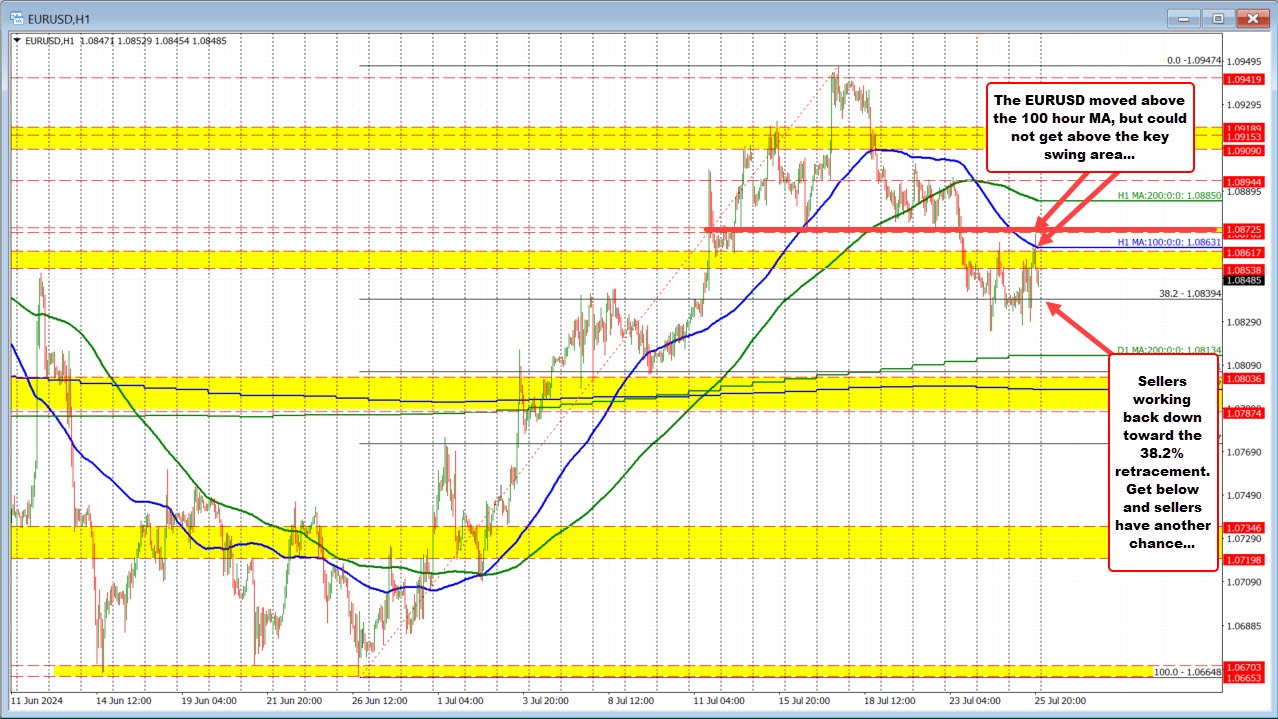This screenshot has width=1278, height=719.
Task: Click the '19 Jun 04:00' time axis label
Action: click(x=209, y=701)
